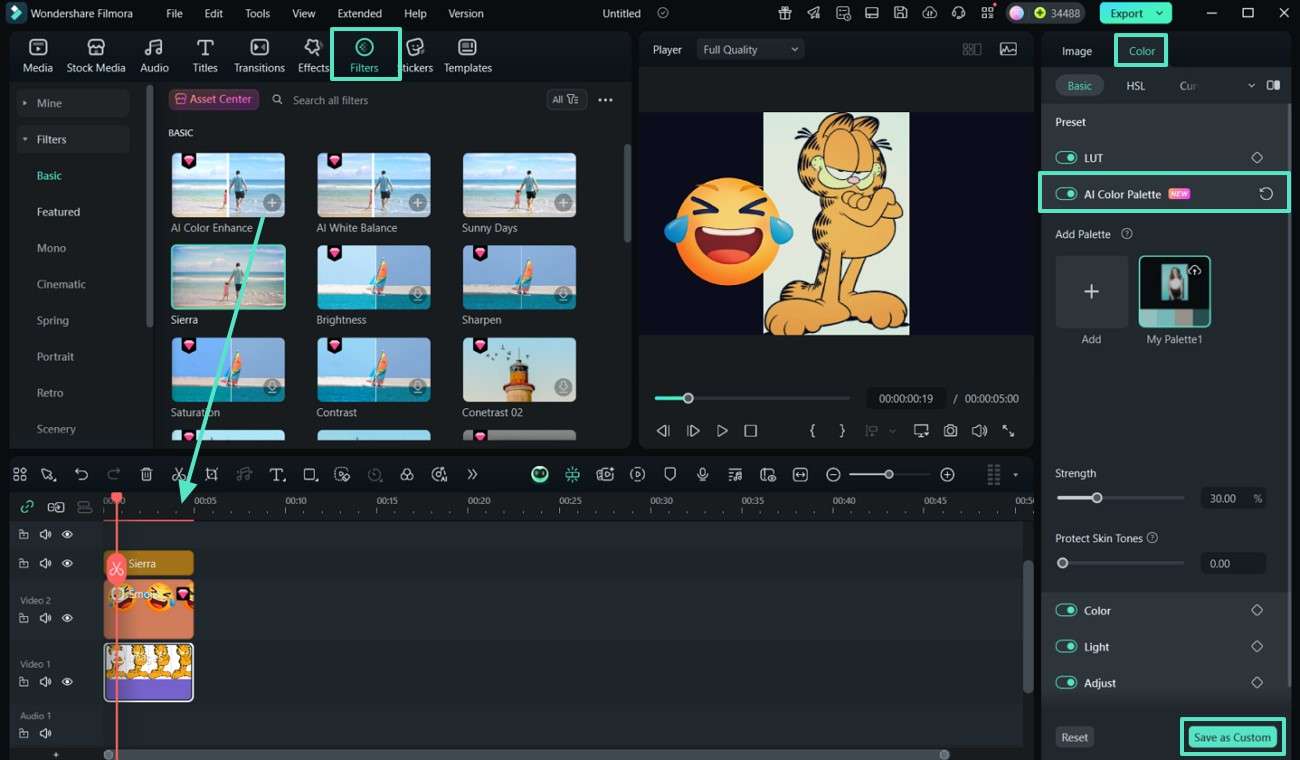Screen dimensions: 1300x760
Task: Open the compare view icon in Color panel
Action: 1273,85
